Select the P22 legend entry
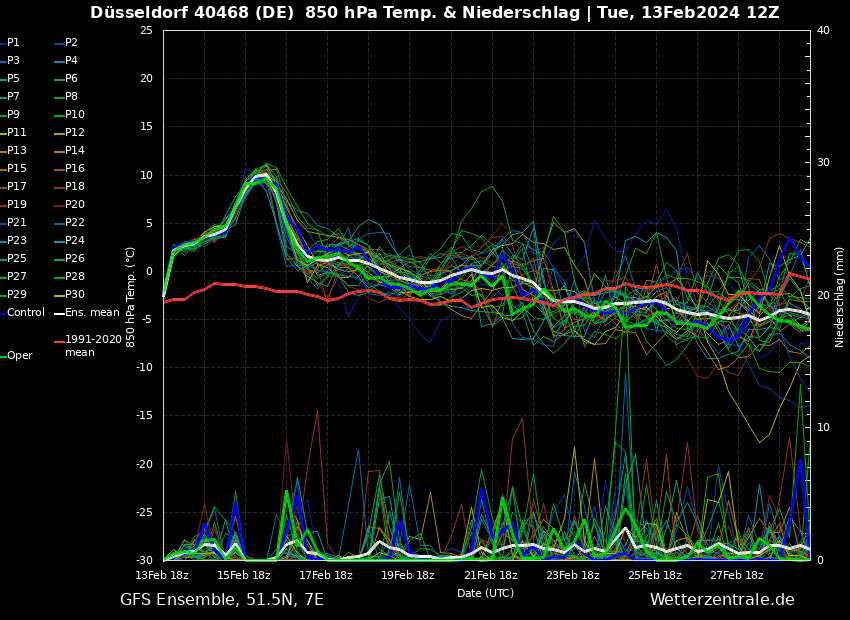Image resolution: width=850 pixels, height=620 pixels. pyautogui.click(x=74, y=223)
